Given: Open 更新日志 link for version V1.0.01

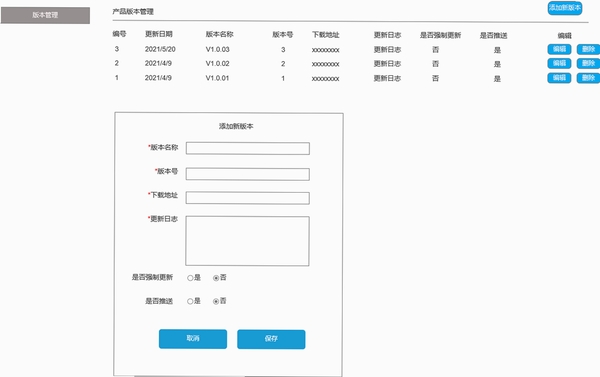Looking at the screenshot, I should pos(387,78).
